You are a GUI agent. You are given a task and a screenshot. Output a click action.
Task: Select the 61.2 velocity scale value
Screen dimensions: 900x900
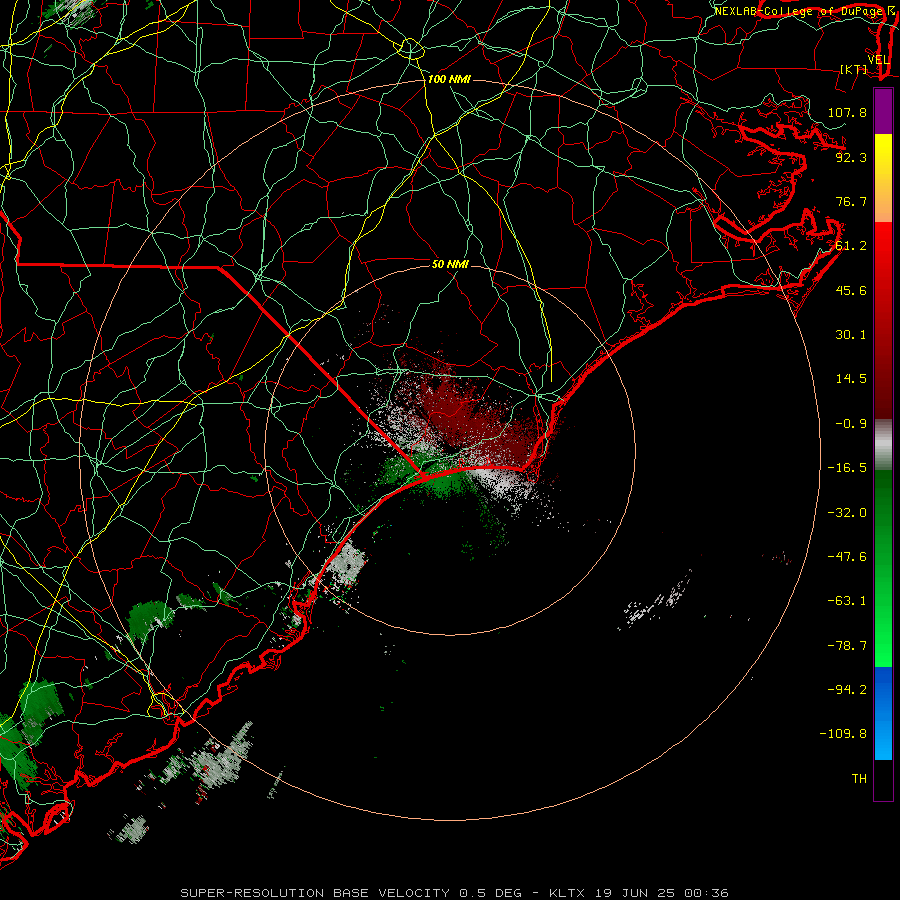[851, 246]
